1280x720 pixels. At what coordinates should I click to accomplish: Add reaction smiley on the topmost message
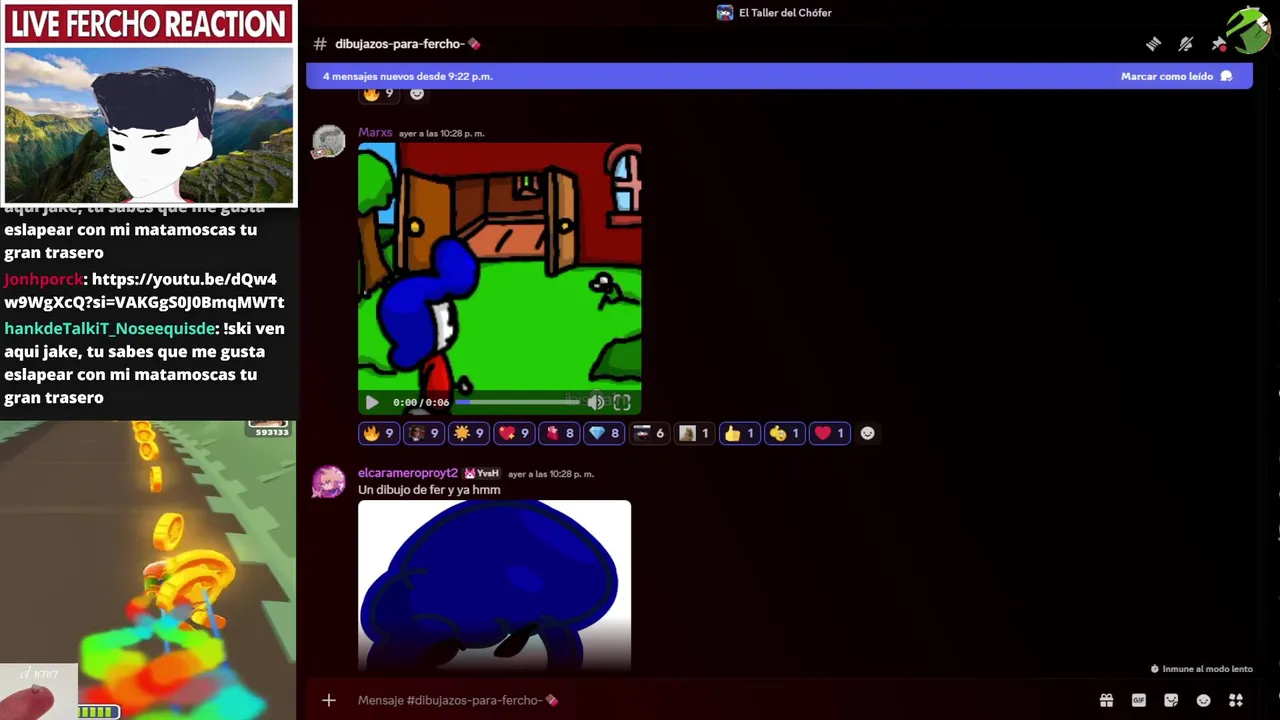pos(417,93)
